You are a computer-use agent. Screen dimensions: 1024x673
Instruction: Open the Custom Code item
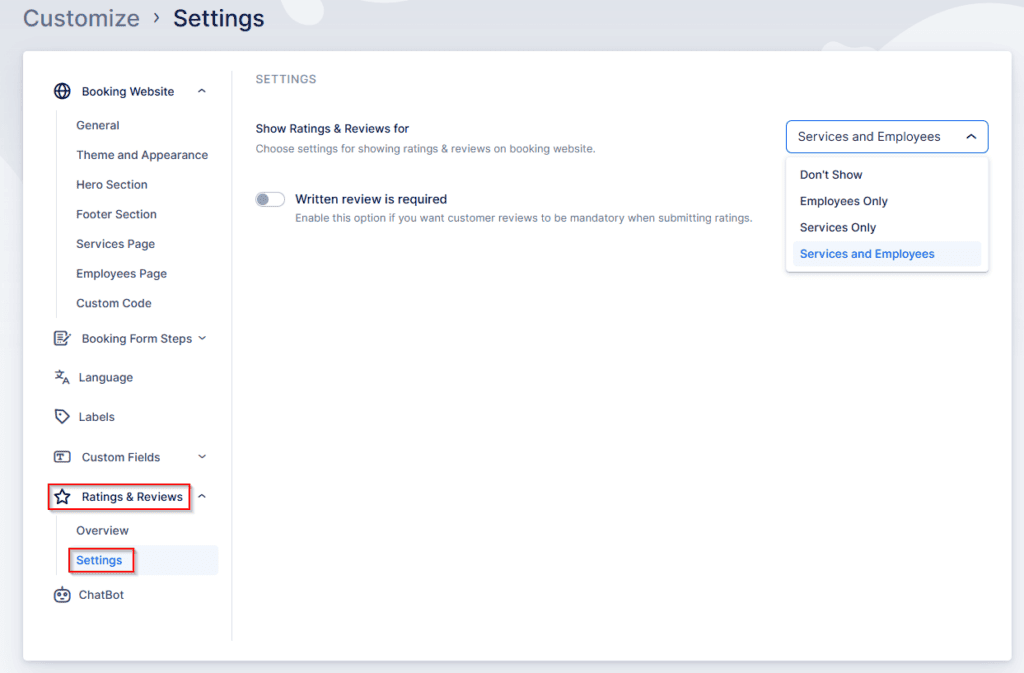click(x=114, y=304)
